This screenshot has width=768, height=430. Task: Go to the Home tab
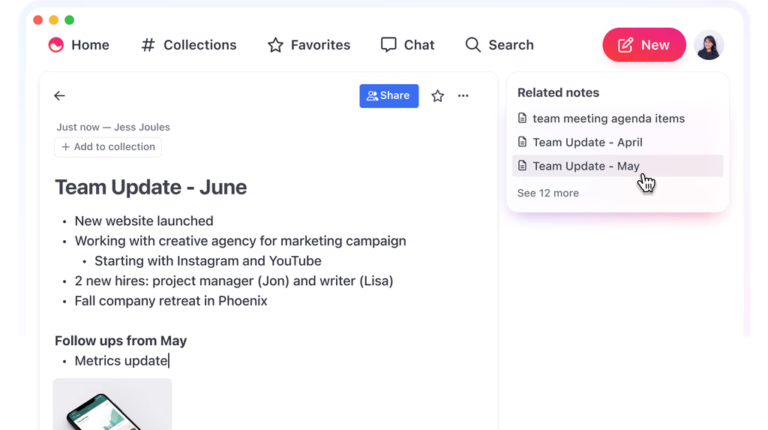coord(79,45)
